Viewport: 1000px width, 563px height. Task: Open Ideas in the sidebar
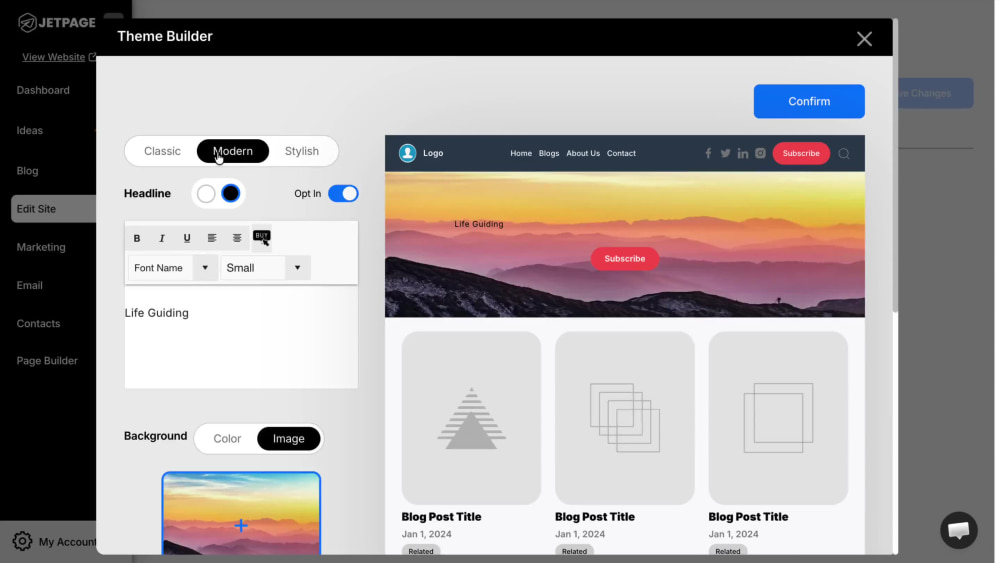(30, 130)
